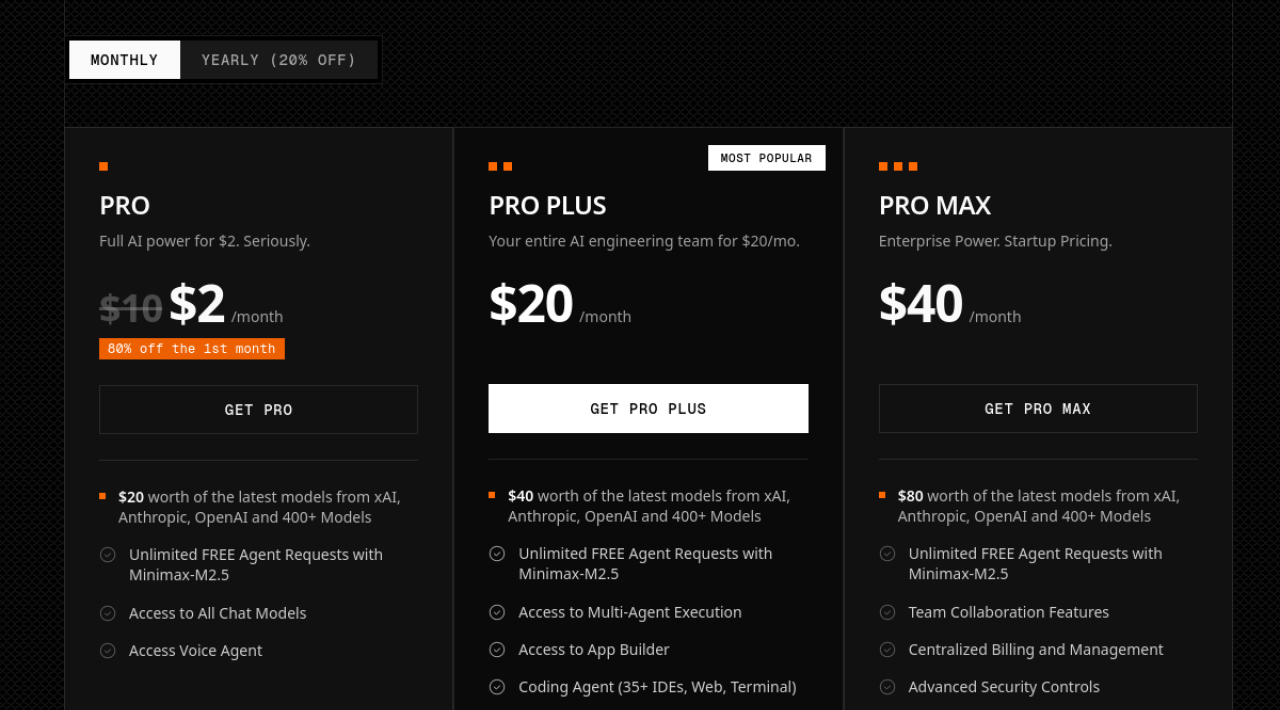
Task: Click the orange square marker above PRO heading
Action: pos(102,166)
